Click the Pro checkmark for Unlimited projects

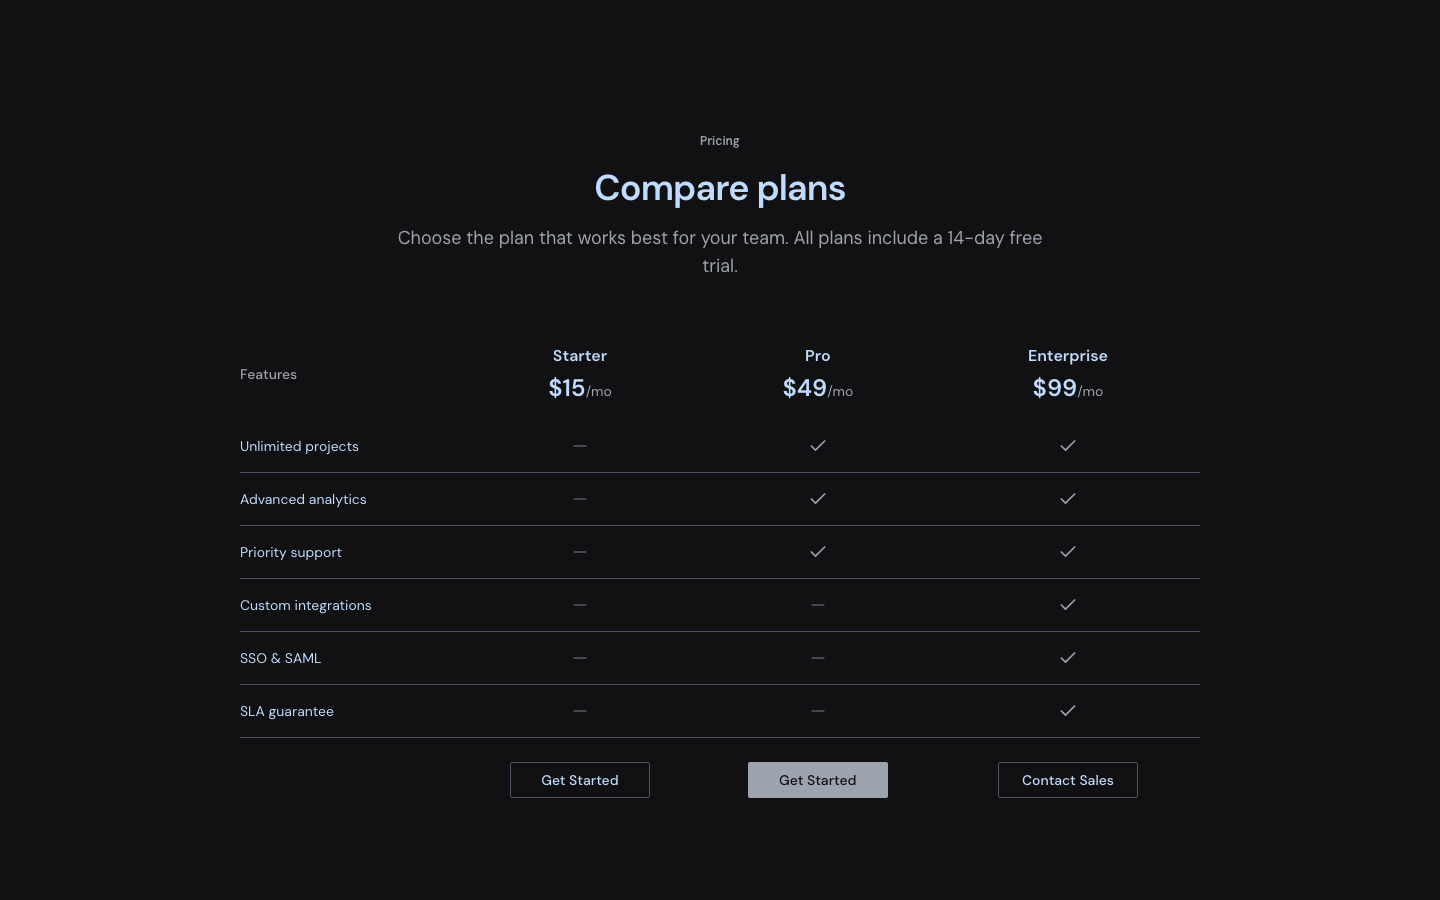pyautogui.click(x=818, y=446)
